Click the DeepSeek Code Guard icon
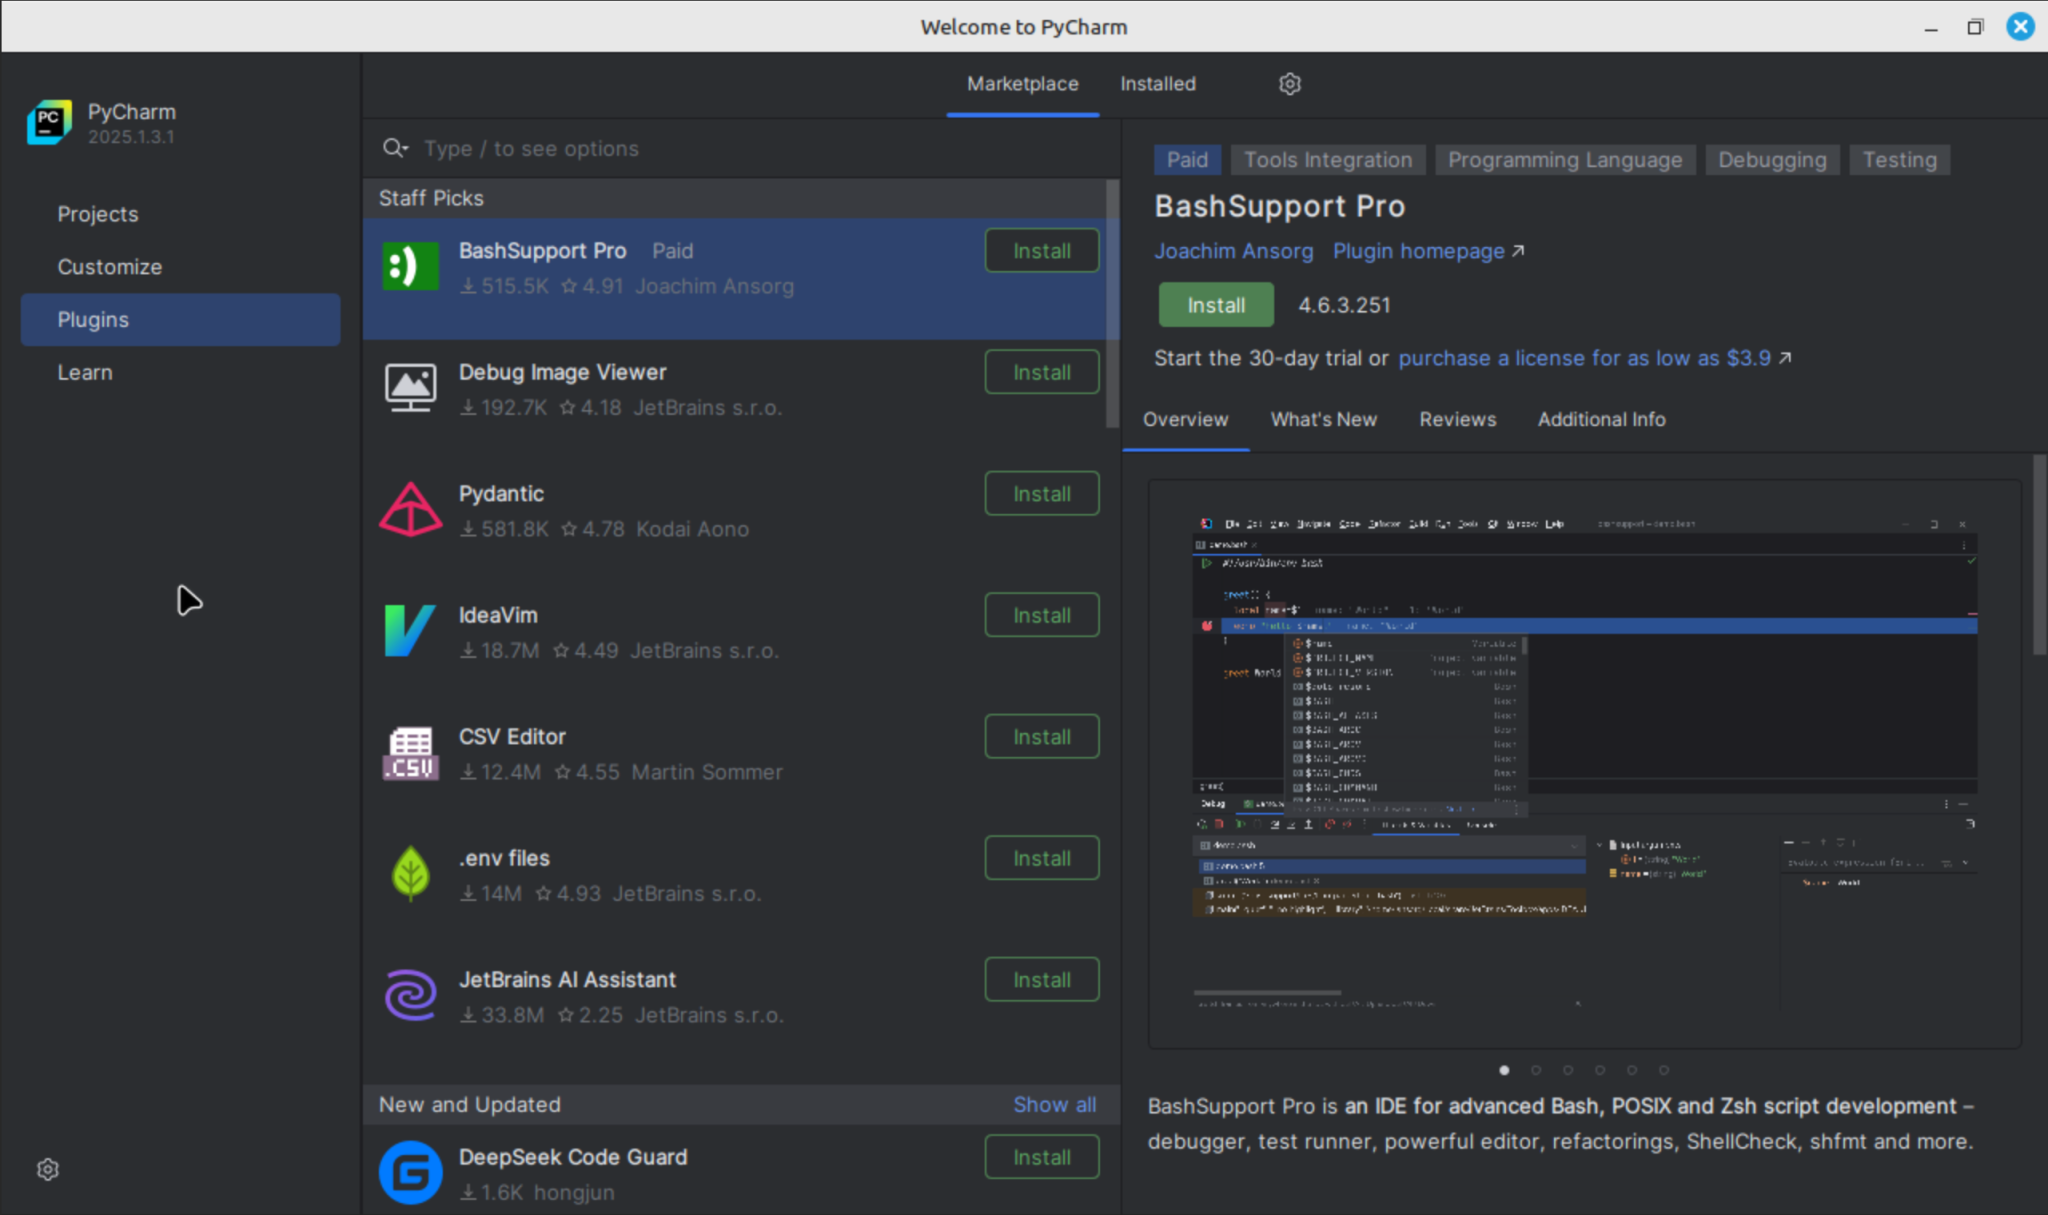This screenshot has width=2048, height=1215. (x=410, y=1171)
